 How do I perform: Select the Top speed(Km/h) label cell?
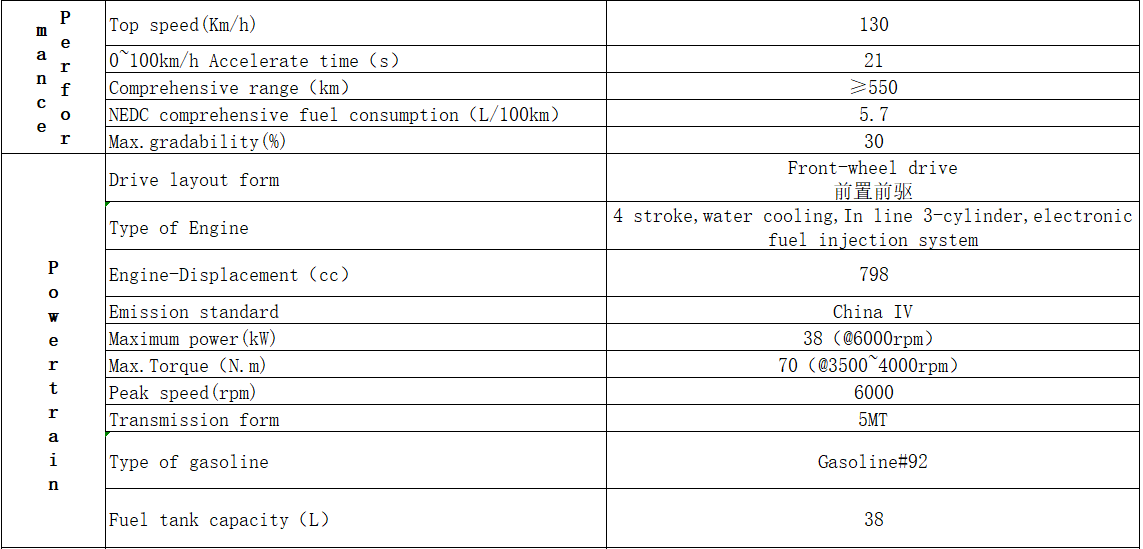(356, 23)
